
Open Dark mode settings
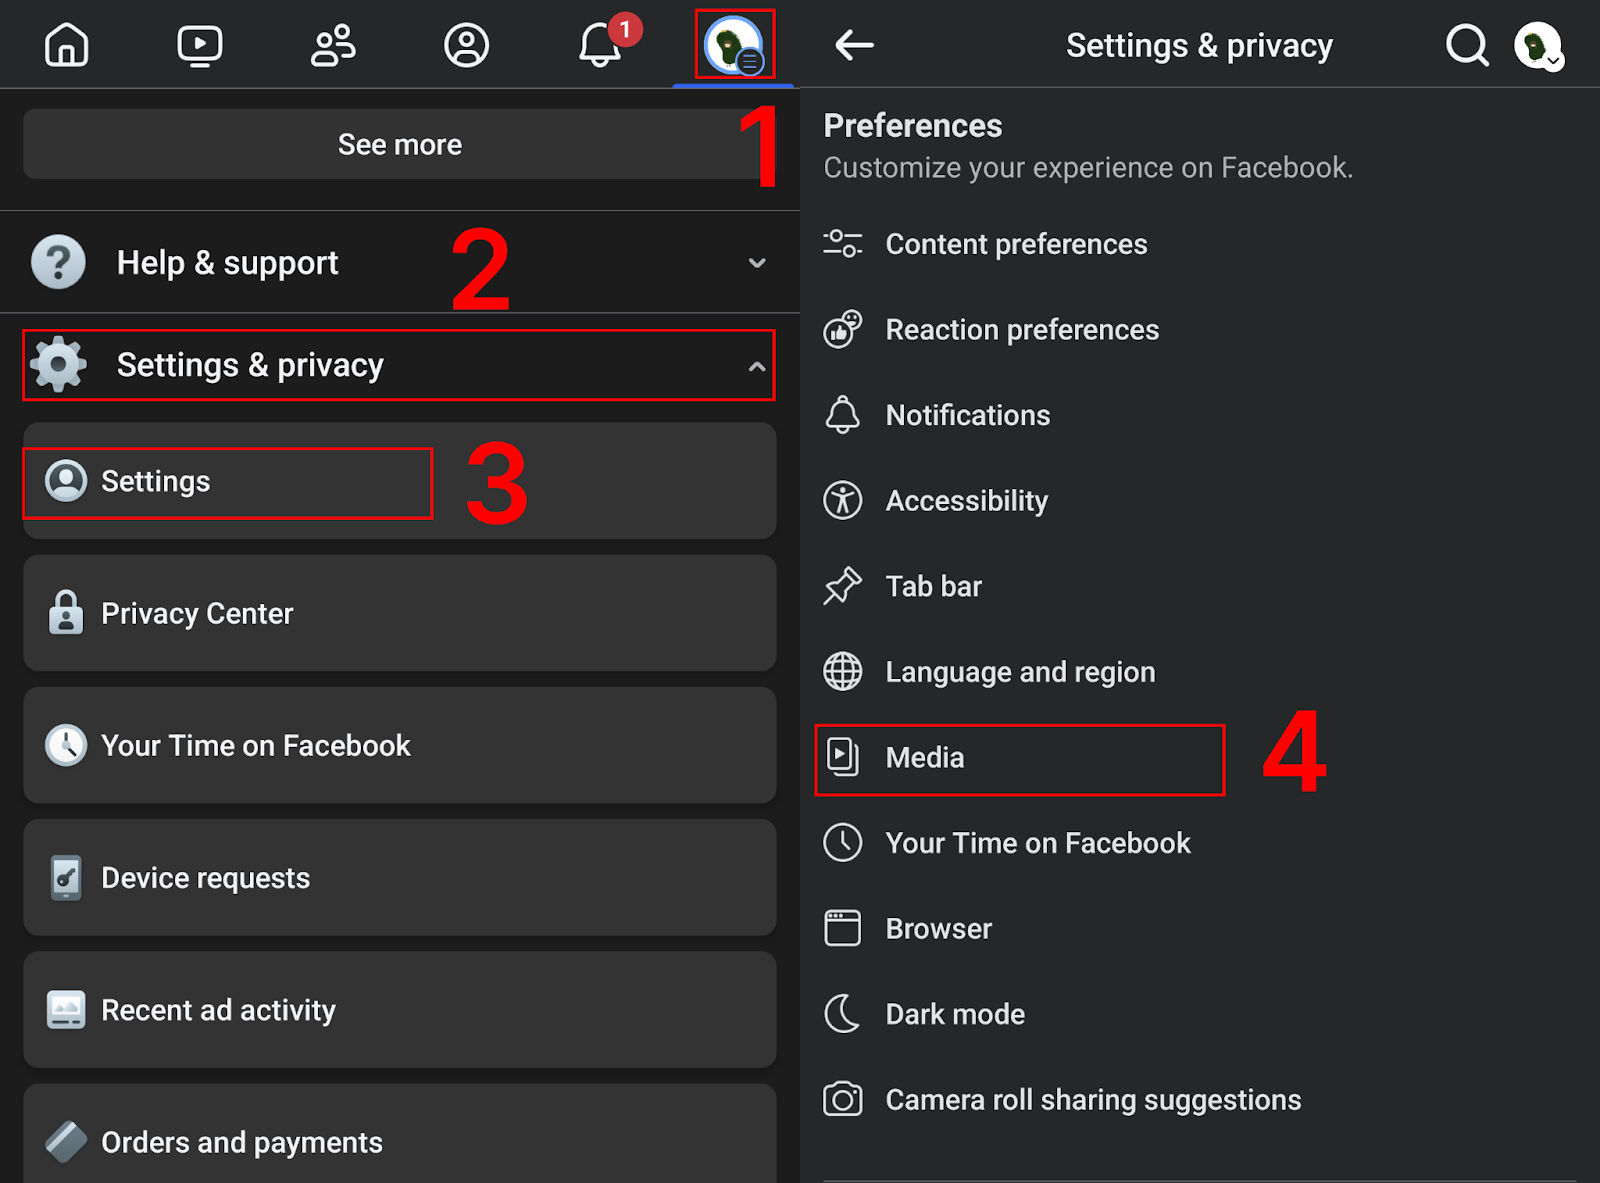pos(1200,1014)
